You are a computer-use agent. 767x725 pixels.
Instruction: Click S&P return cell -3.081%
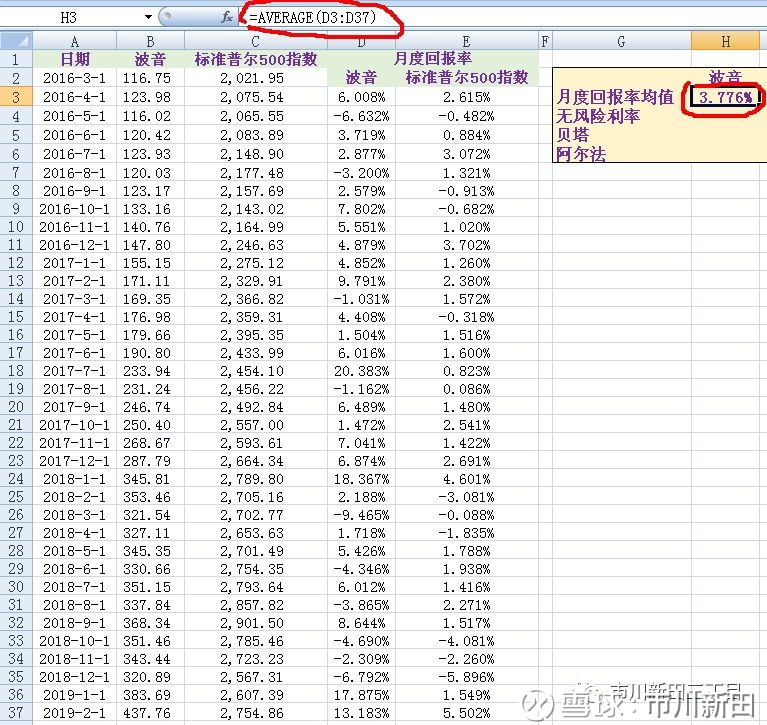[x=467, y=497]
